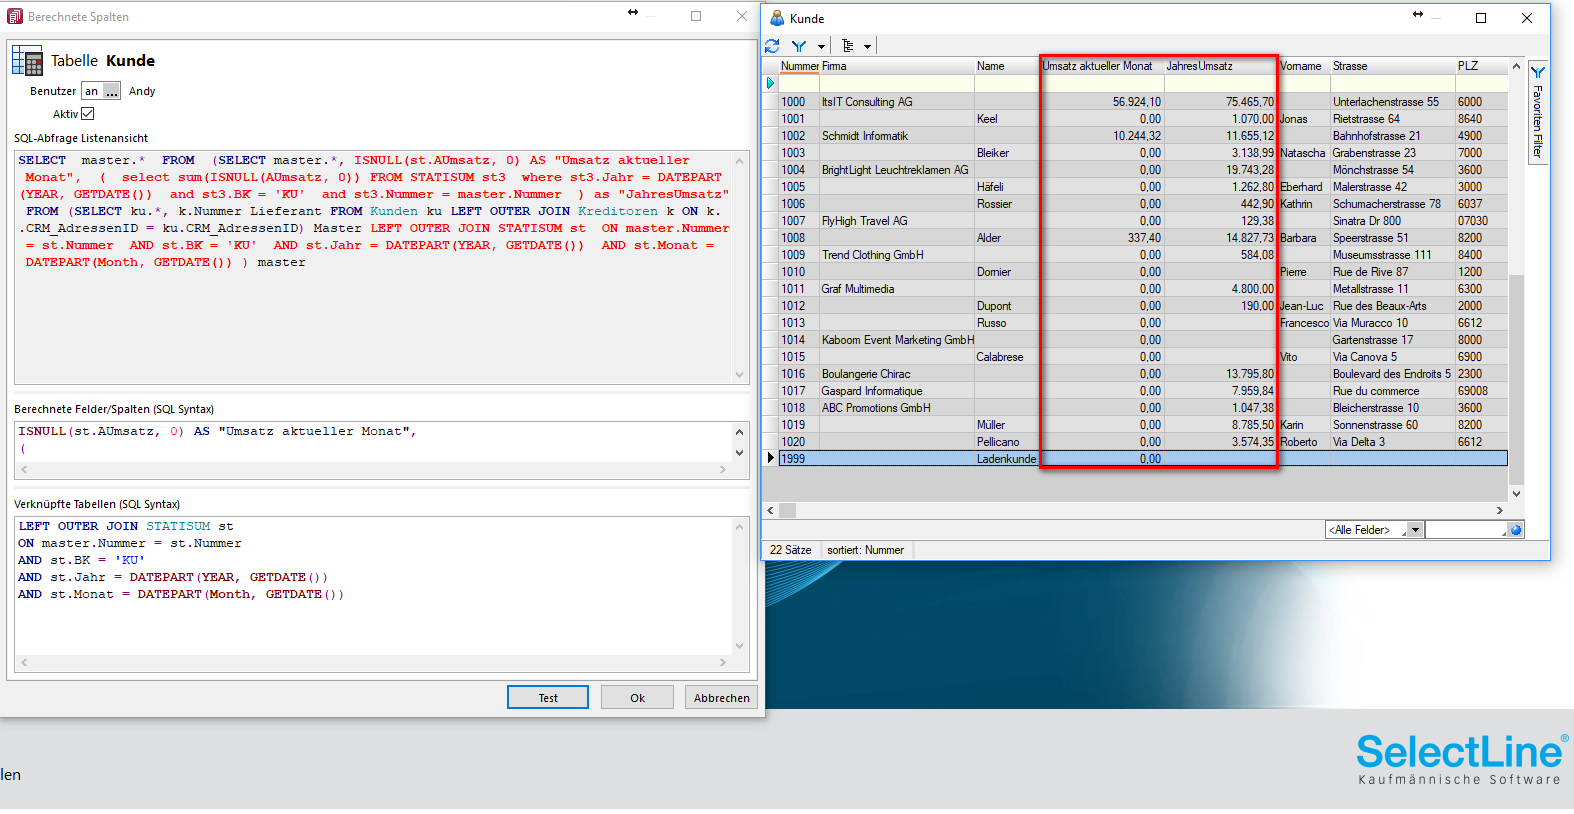Toggle the Aktiv checkbox

tap(87, 114)
